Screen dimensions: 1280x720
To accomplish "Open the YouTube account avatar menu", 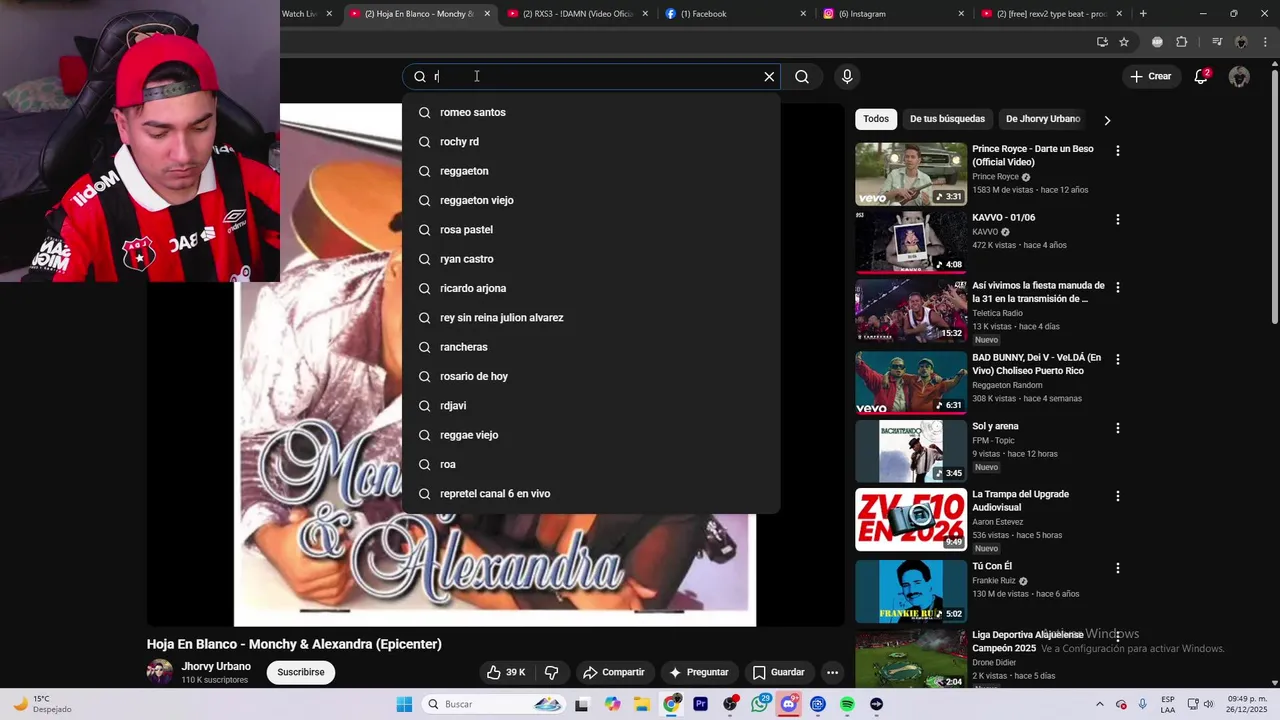I will click(x=1239, y=77).
